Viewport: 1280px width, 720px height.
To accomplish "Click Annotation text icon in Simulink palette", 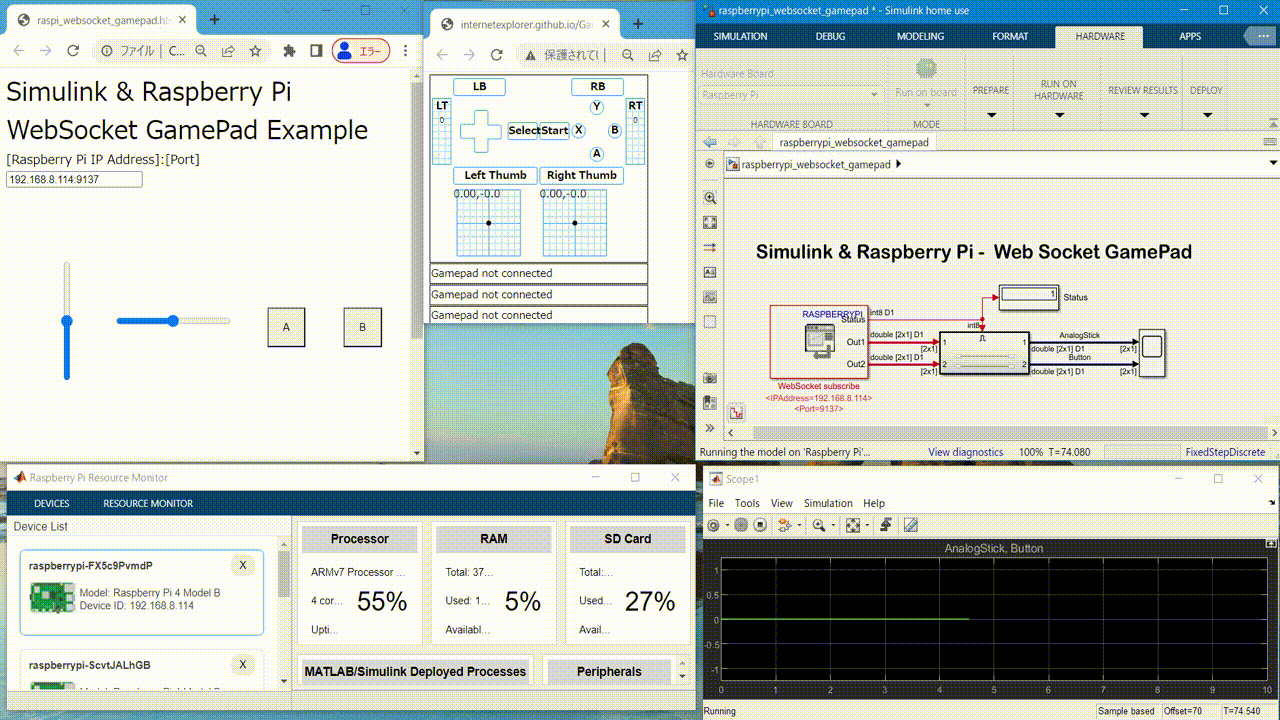I will pos(710,272).
